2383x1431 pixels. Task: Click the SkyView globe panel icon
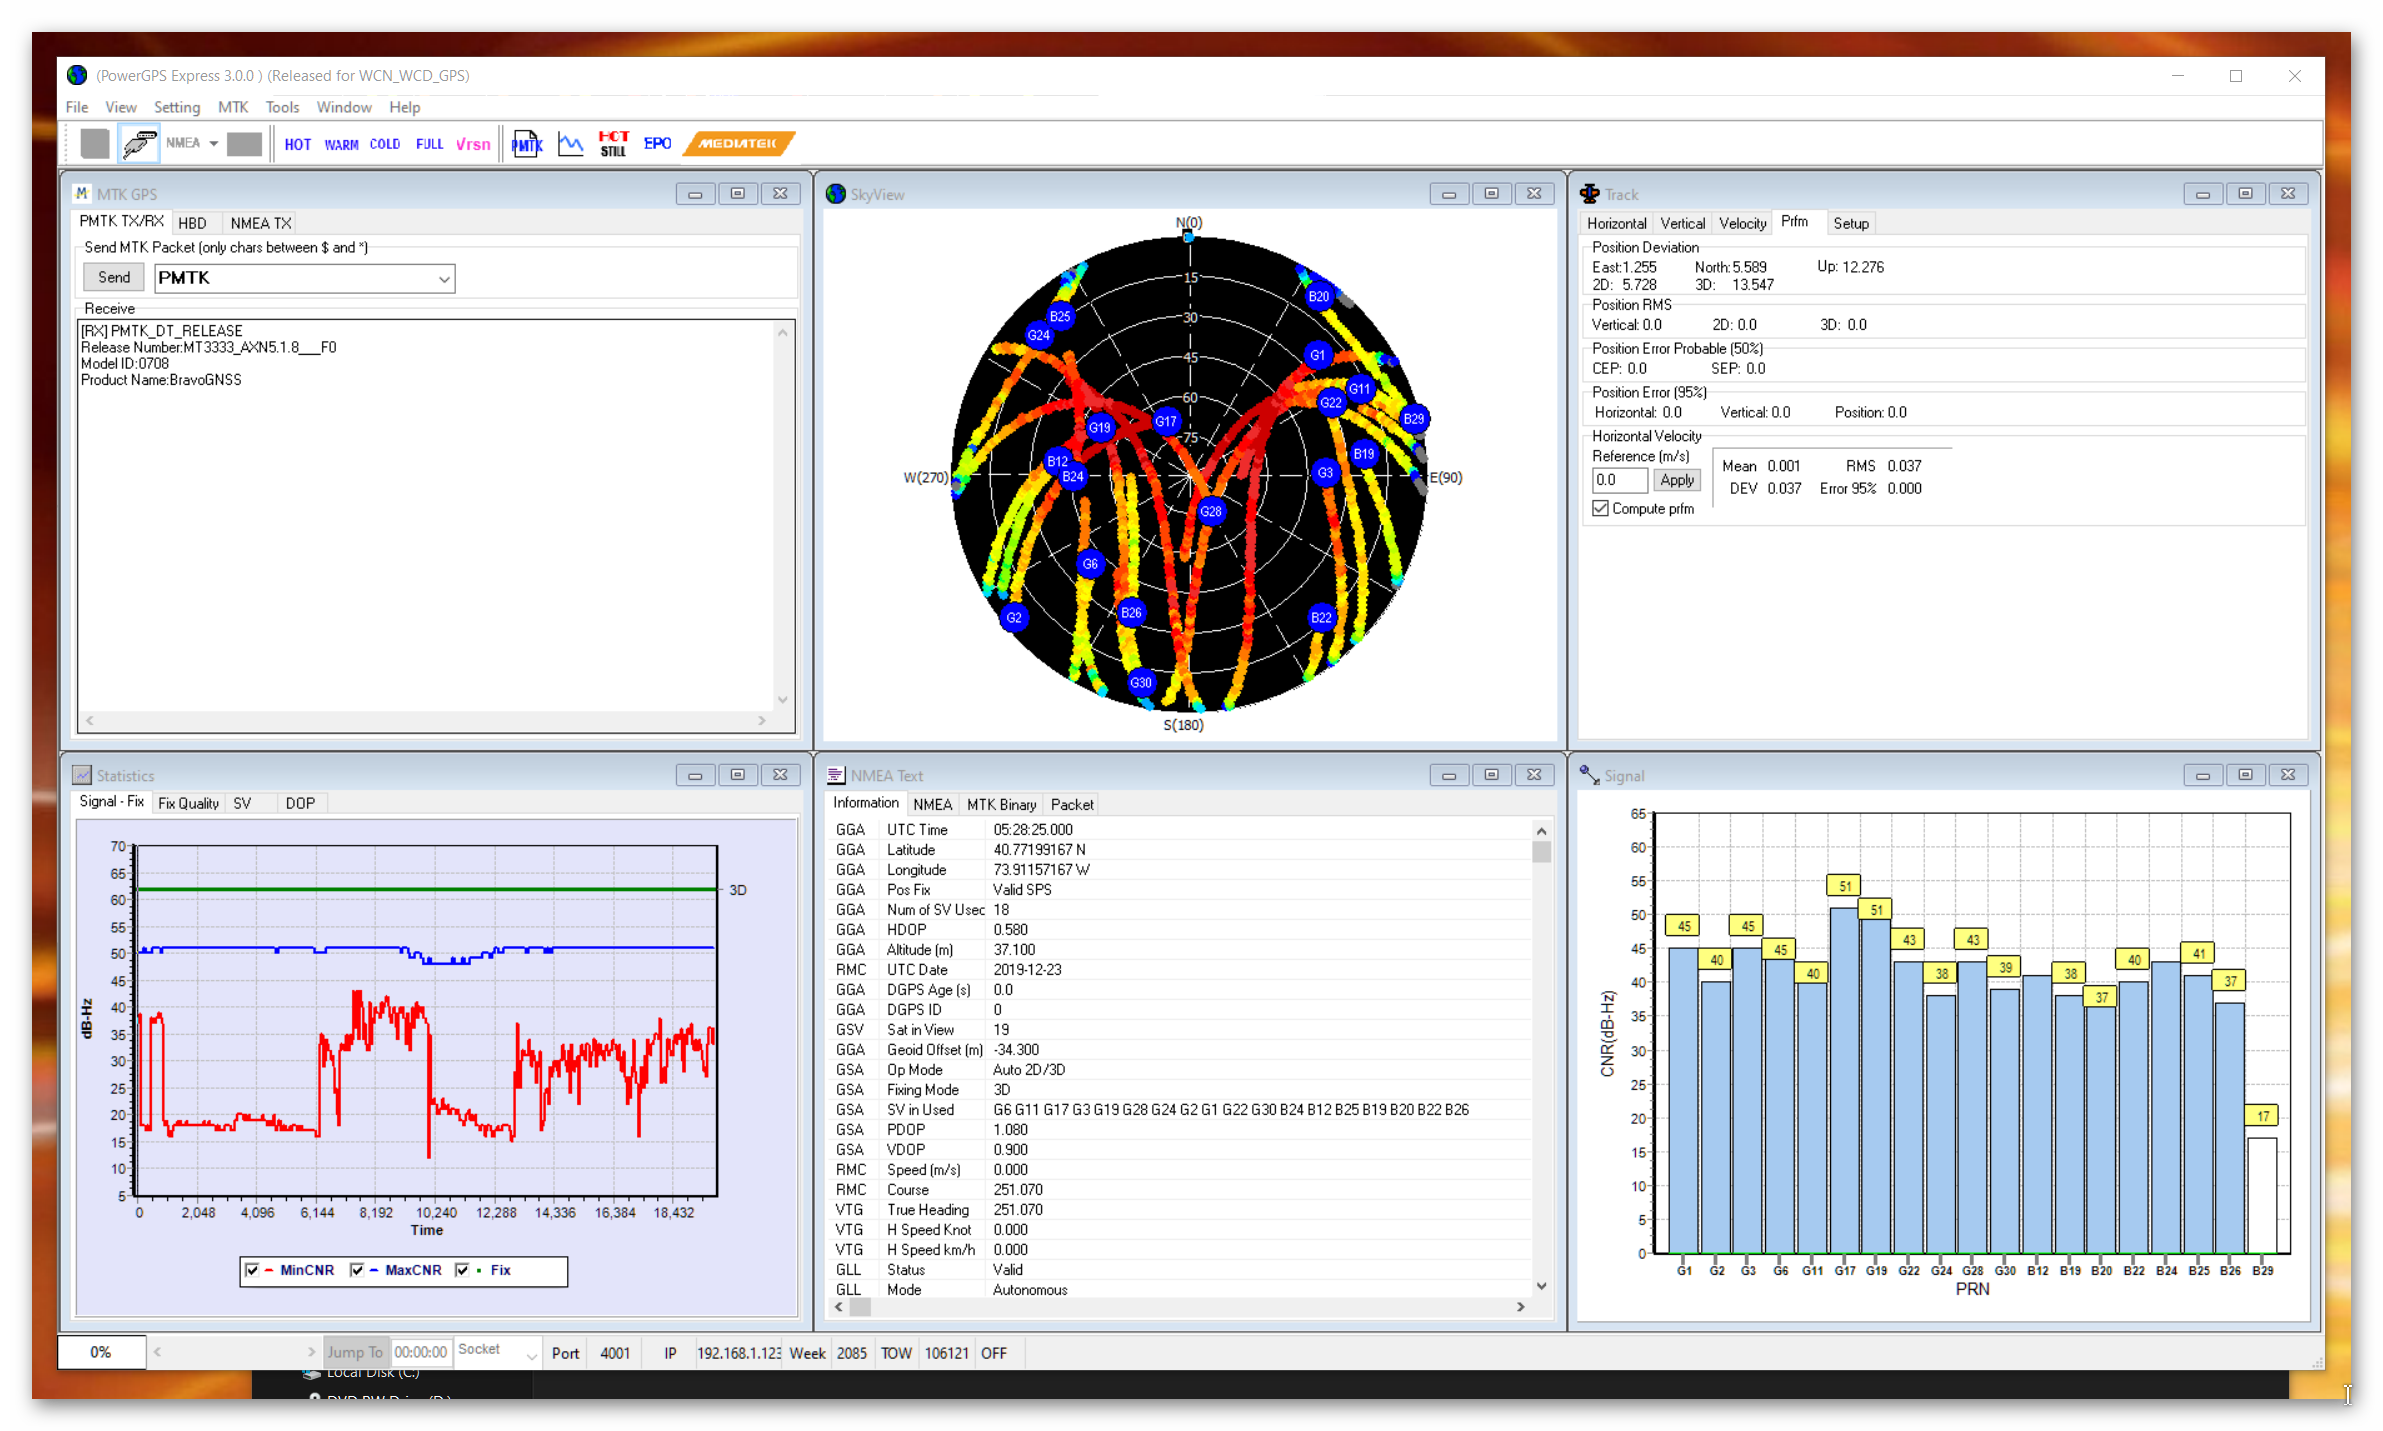835,193
